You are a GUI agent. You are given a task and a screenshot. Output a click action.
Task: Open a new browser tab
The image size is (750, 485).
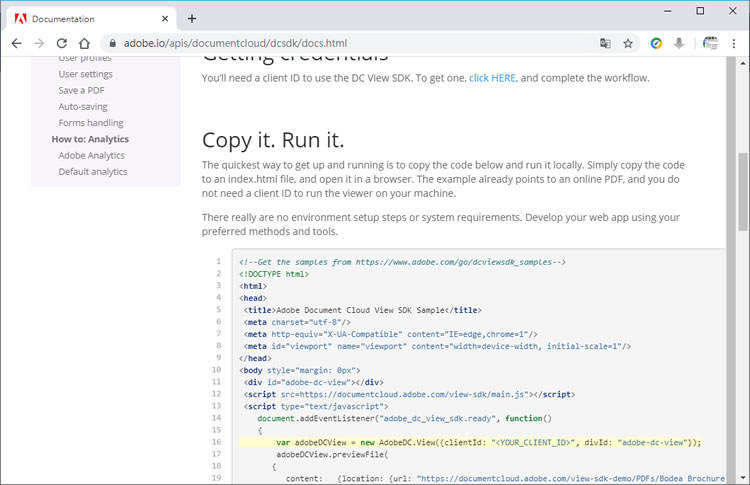click(192, 19)
